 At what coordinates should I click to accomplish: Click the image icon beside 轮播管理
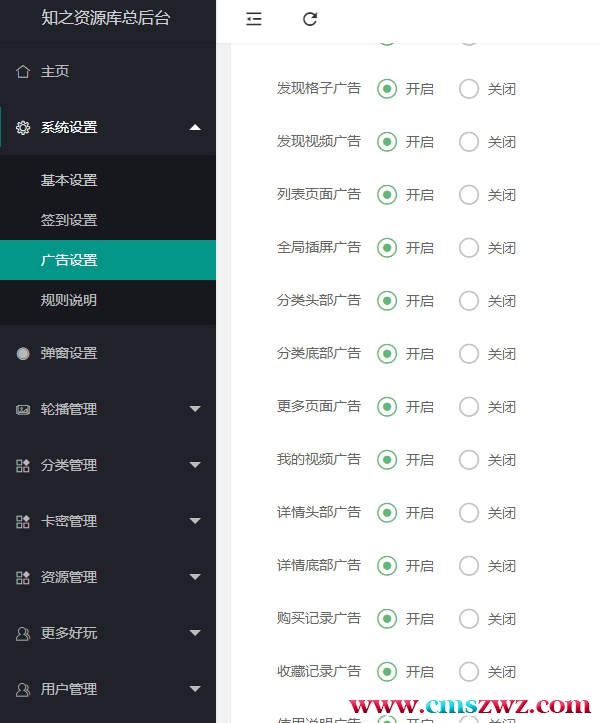pyautogui.click(x=23, y=410)
